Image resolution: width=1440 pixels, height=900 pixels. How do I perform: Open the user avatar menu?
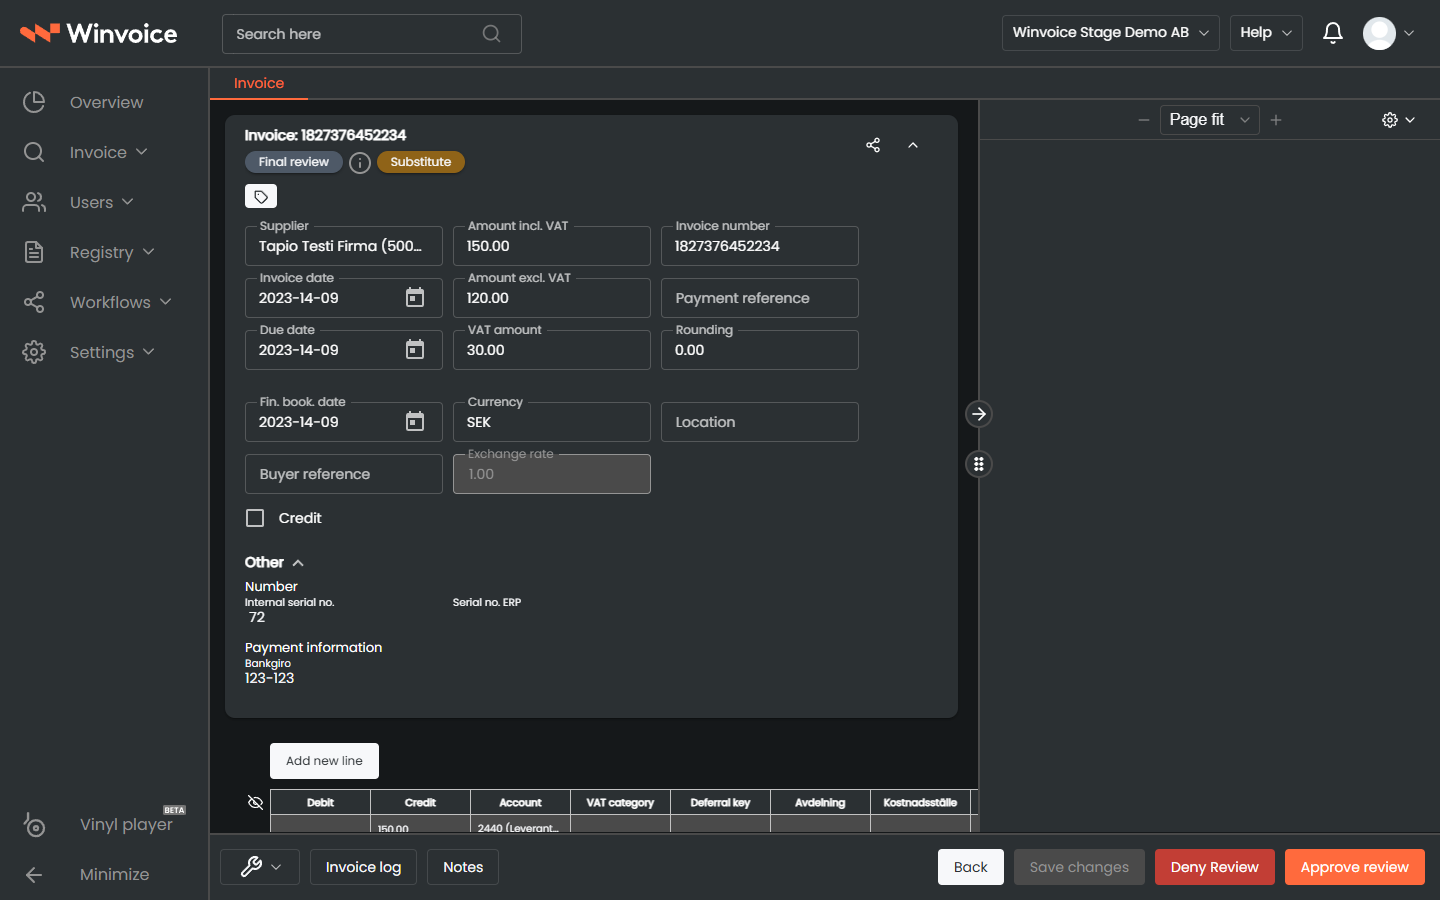pyautogui.click(x=1389, y=33)
